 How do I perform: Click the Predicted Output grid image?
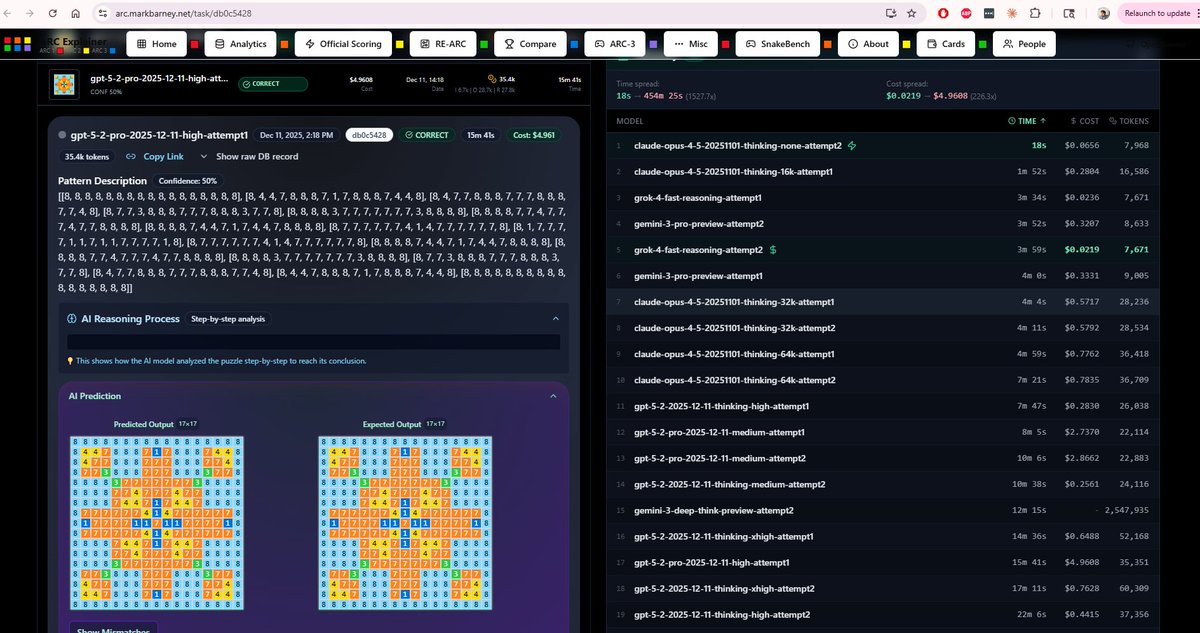[156, 522]
